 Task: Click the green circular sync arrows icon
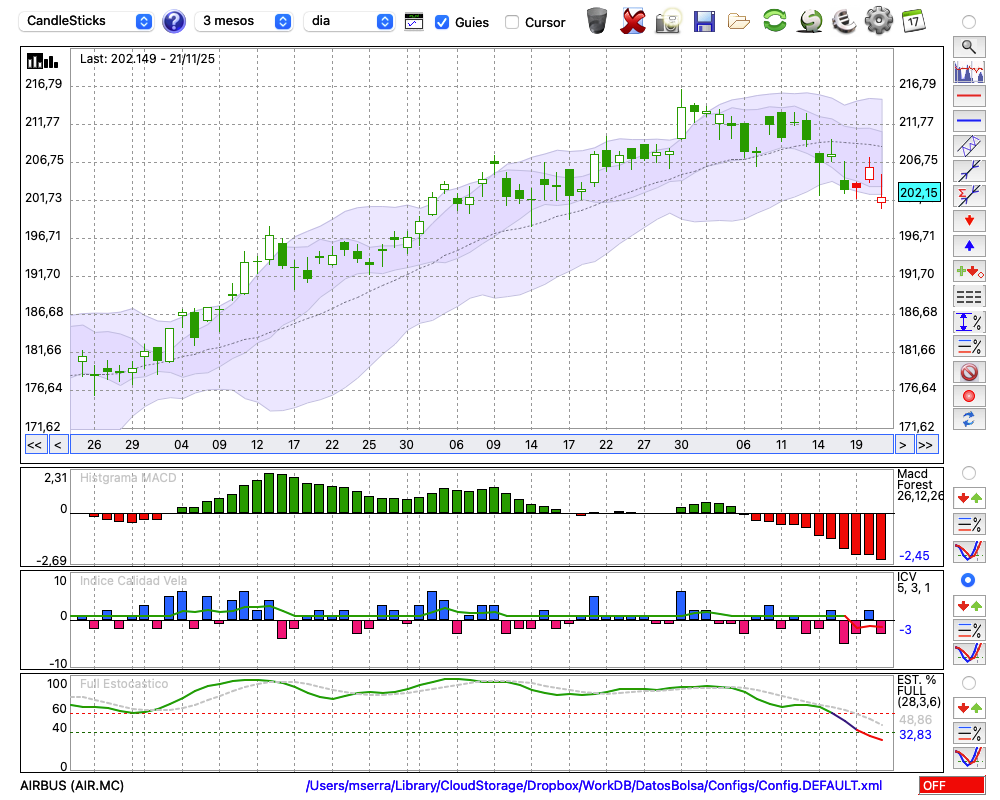click(774, 21)
